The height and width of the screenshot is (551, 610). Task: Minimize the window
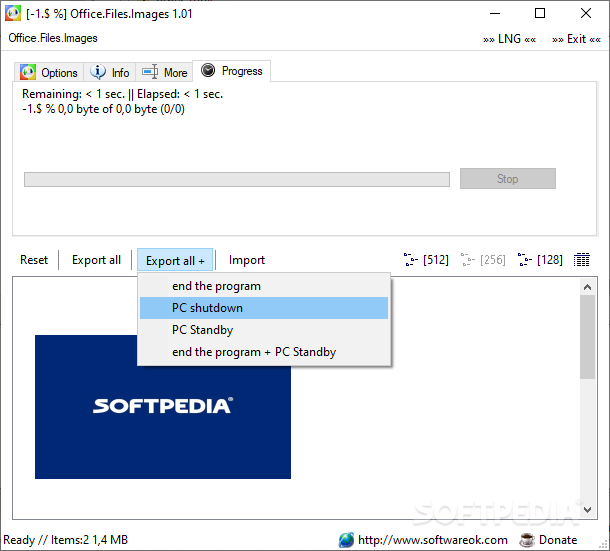pos(495,13)
